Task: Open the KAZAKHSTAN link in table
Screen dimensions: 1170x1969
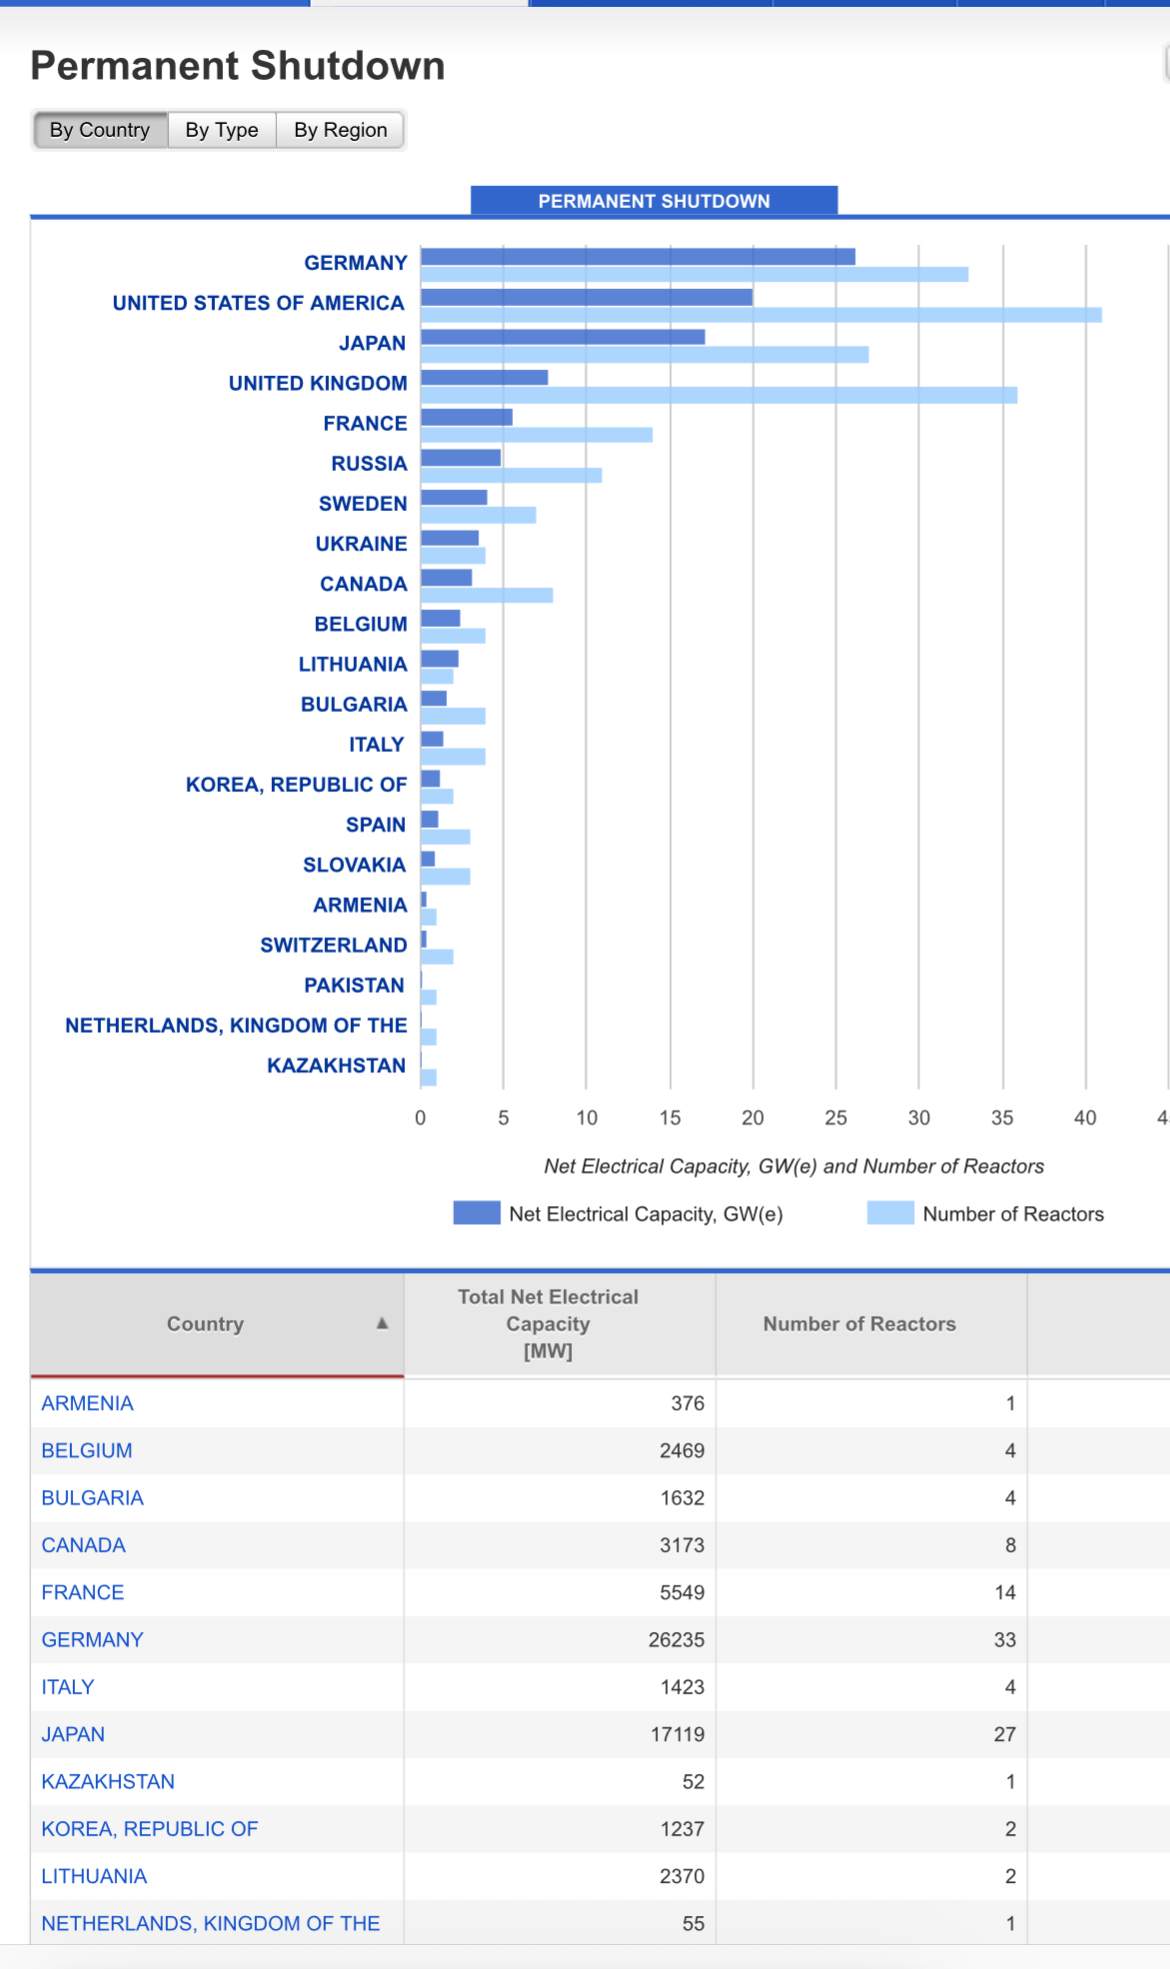Action: (108, 1782)
